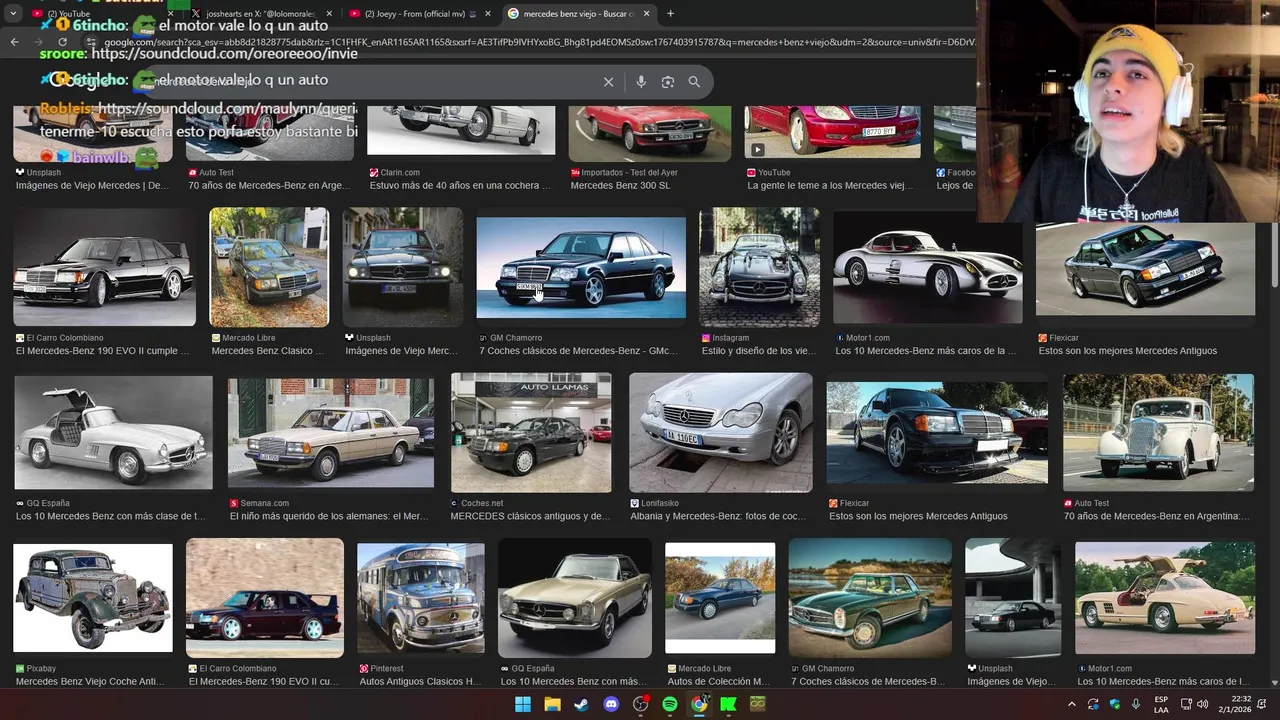Open link 'Los 10 Mercedes-Benz más caros de la ...'
1280x720 pixels.
[925, 351]
